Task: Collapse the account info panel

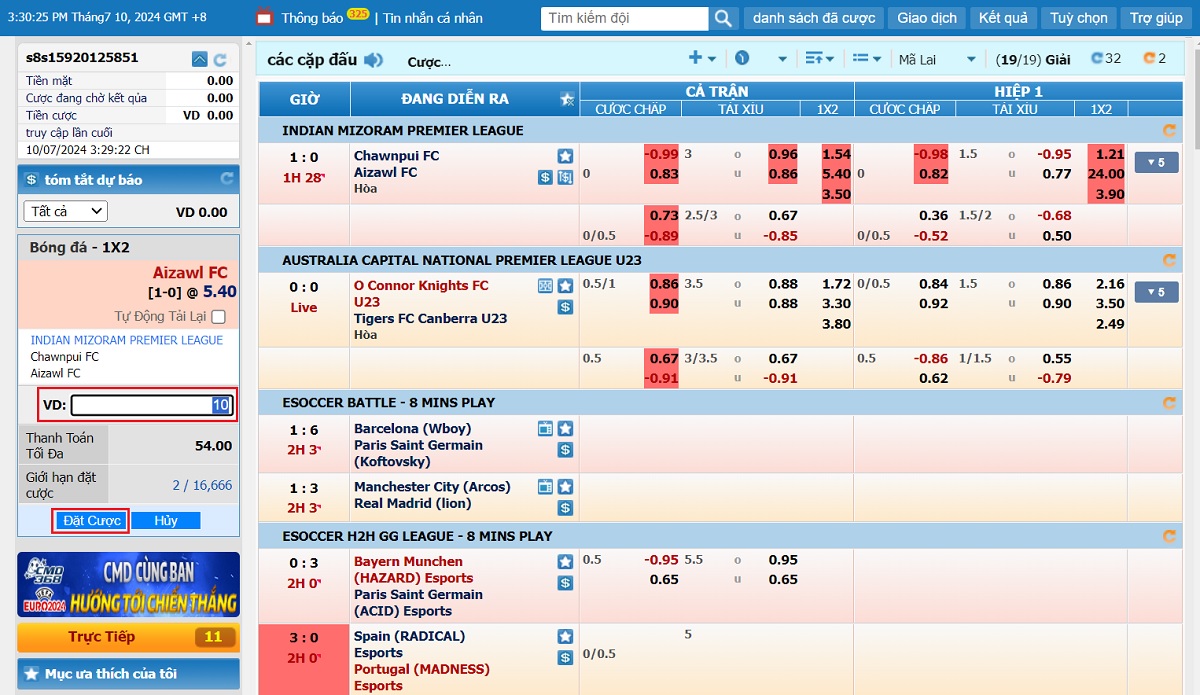Action: [200, 60]
